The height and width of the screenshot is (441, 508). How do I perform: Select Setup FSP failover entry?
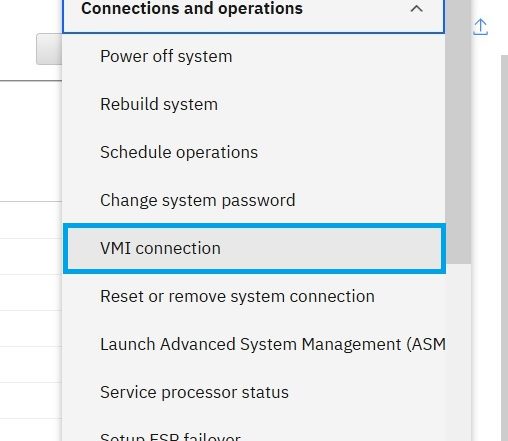(x=253, y=433)
